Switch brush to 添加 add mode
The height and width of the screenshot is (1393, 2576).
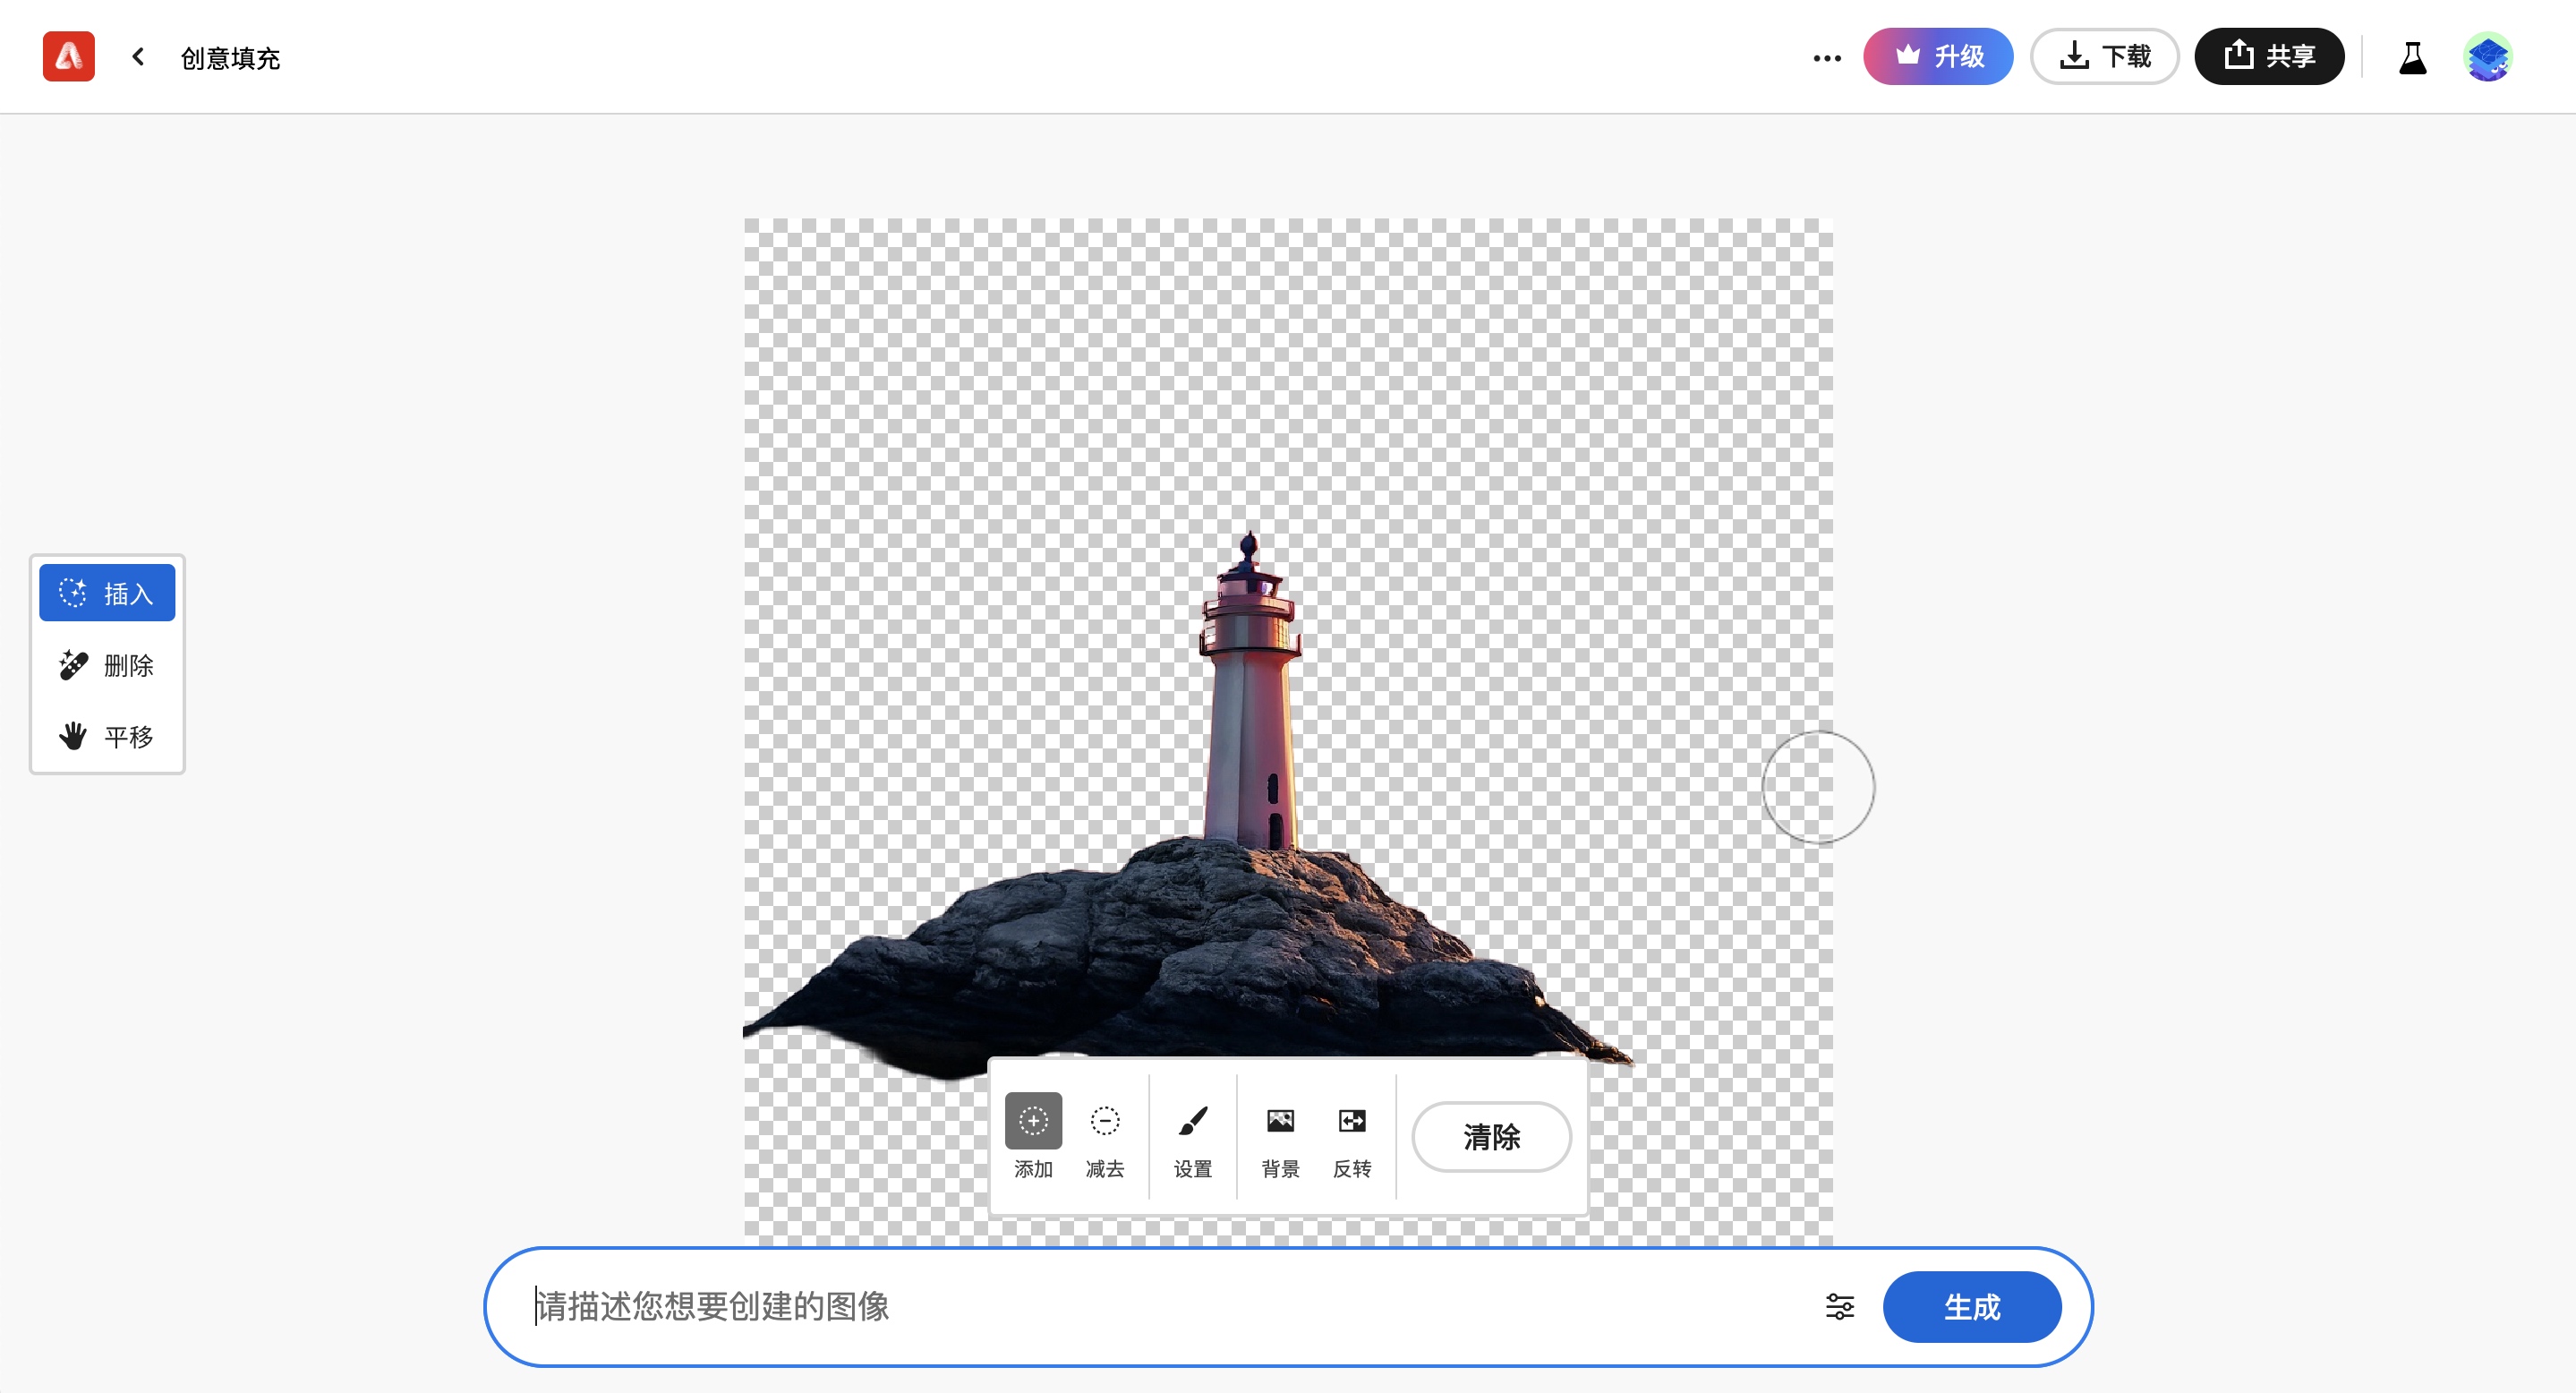click(x=1033, y=1135)
